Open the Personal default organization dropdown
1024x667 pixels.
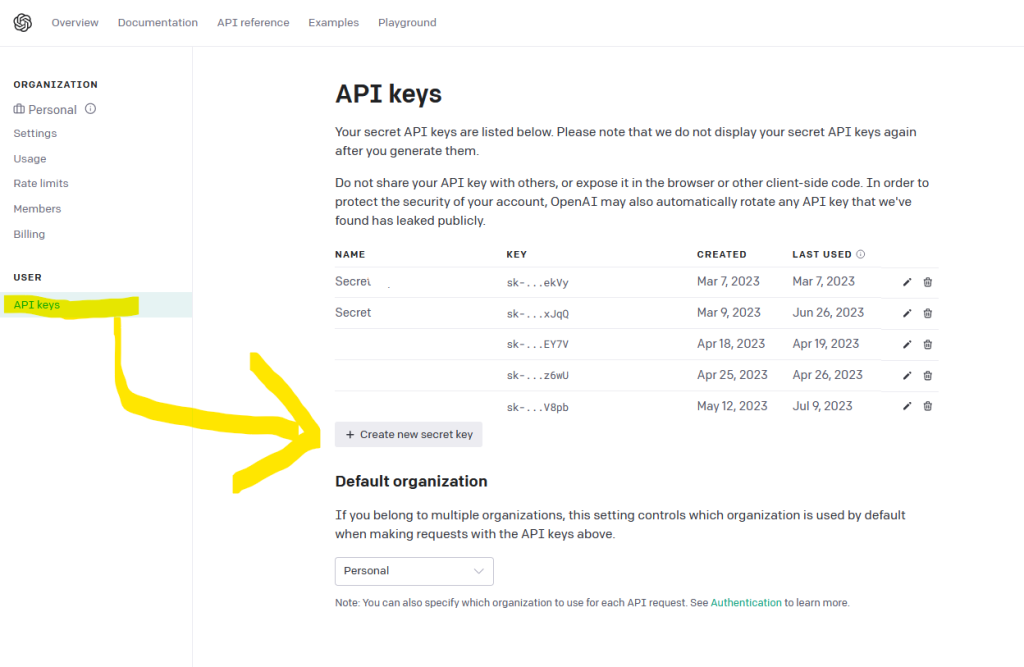click(414, 571)
